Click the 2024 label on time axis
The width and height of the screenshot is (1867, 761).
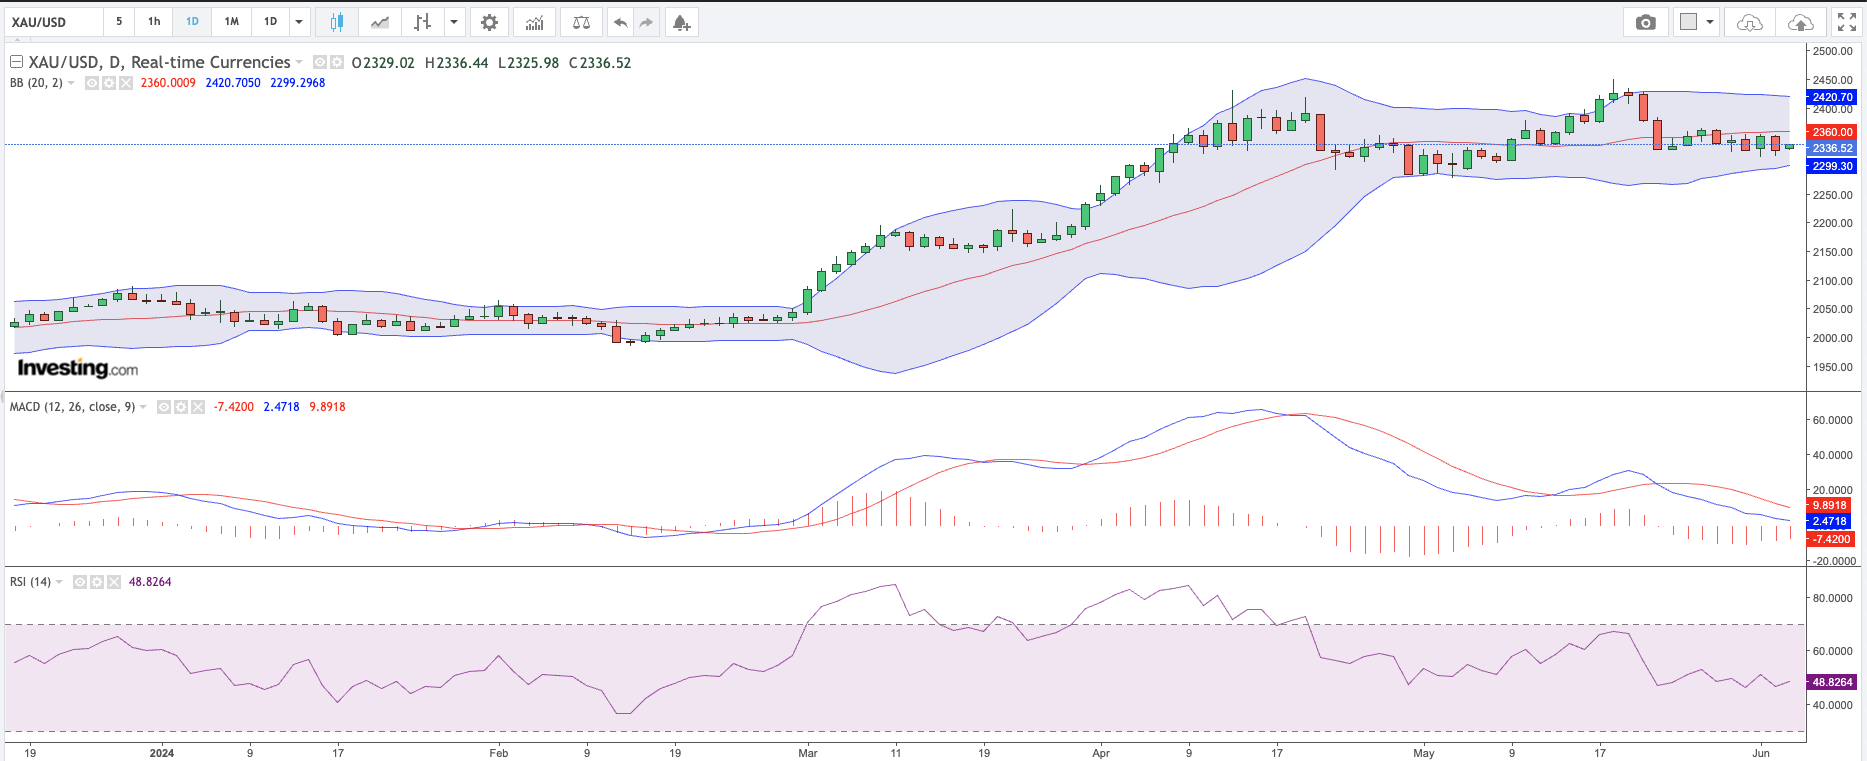point(161,753)
